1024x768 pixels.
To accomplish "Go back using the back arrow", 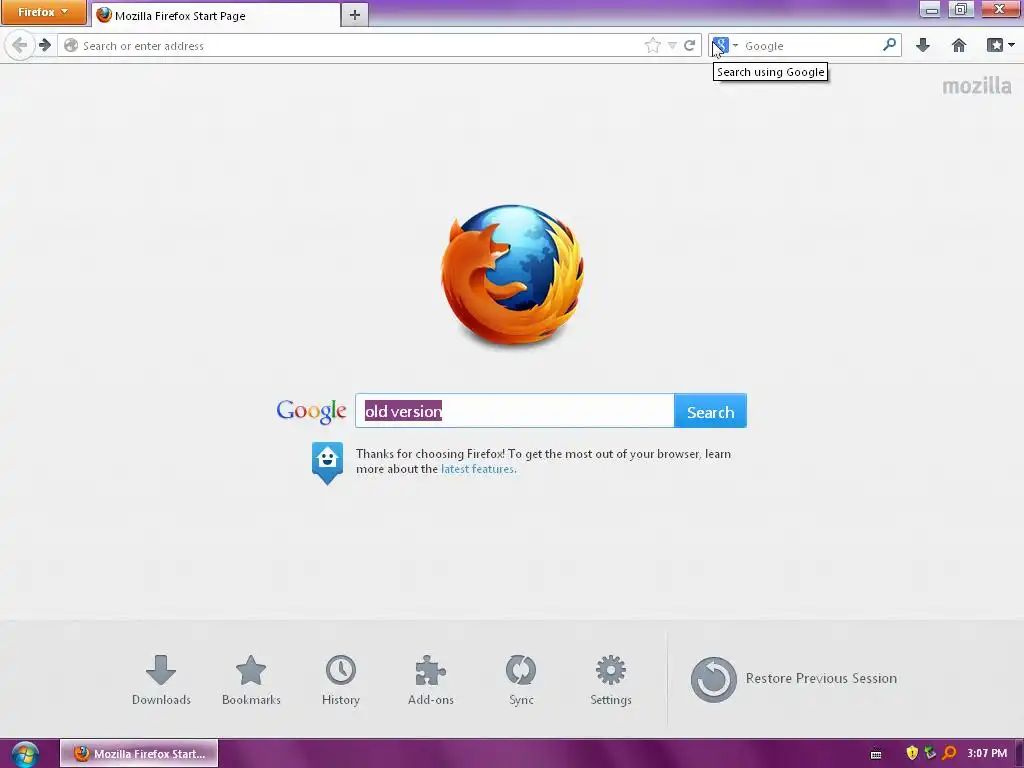I will click(20, 46).
